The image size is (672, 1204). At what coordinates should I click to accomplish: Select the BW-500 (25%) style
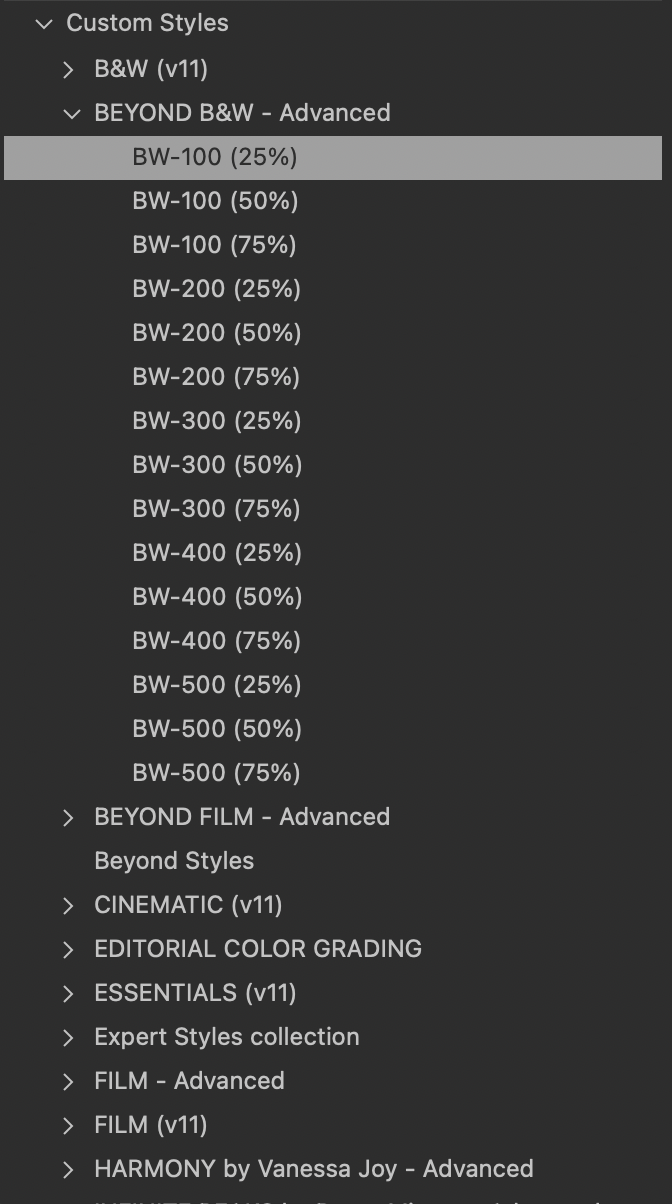(333, 685)
